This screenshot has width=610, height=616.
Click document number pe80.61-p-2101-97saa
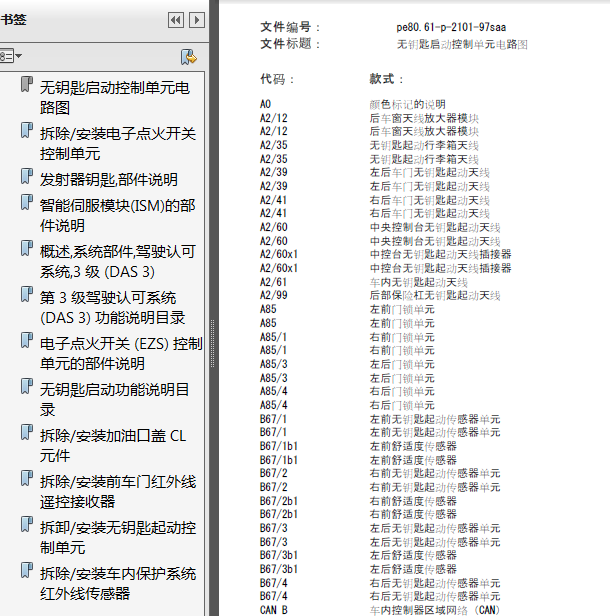[x=451, y=27]
